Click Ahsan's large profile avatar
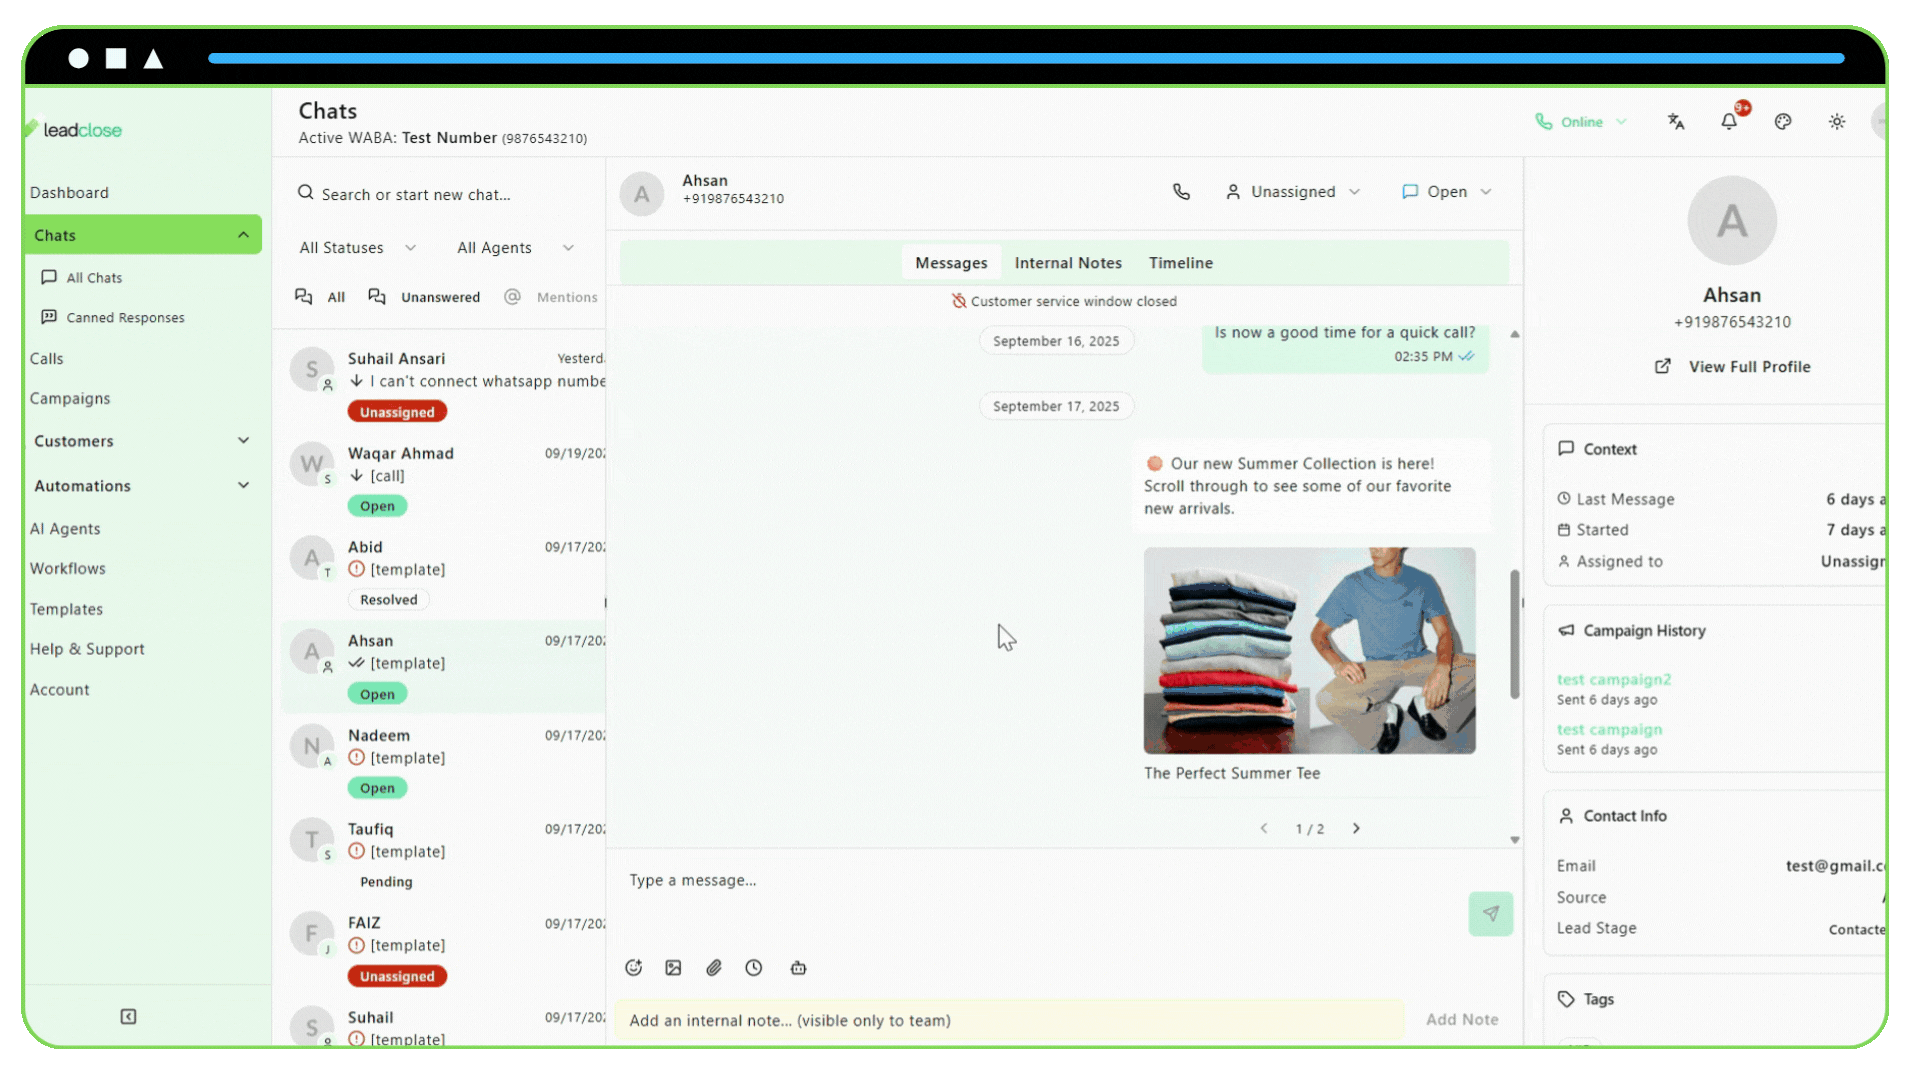 click(1732, 221)
